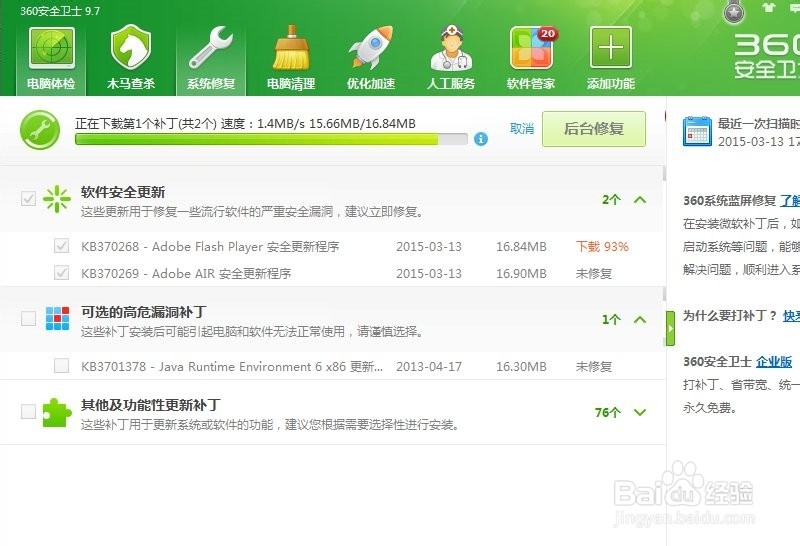
Task: Click the 软件安全更新 heading
Action: pyautogui.click(x=123, y=192)
